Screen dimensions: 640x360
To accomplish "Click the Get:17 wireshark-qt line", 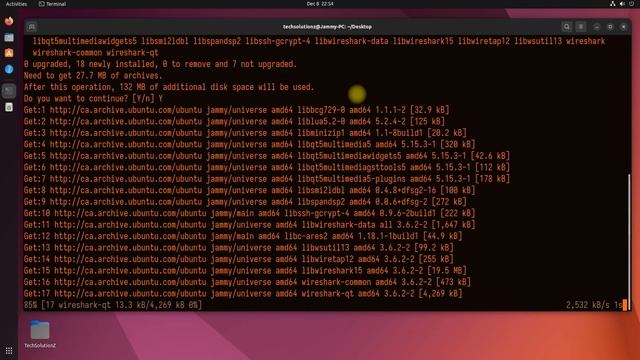I will pyautogui.click(x=243, y=293).
